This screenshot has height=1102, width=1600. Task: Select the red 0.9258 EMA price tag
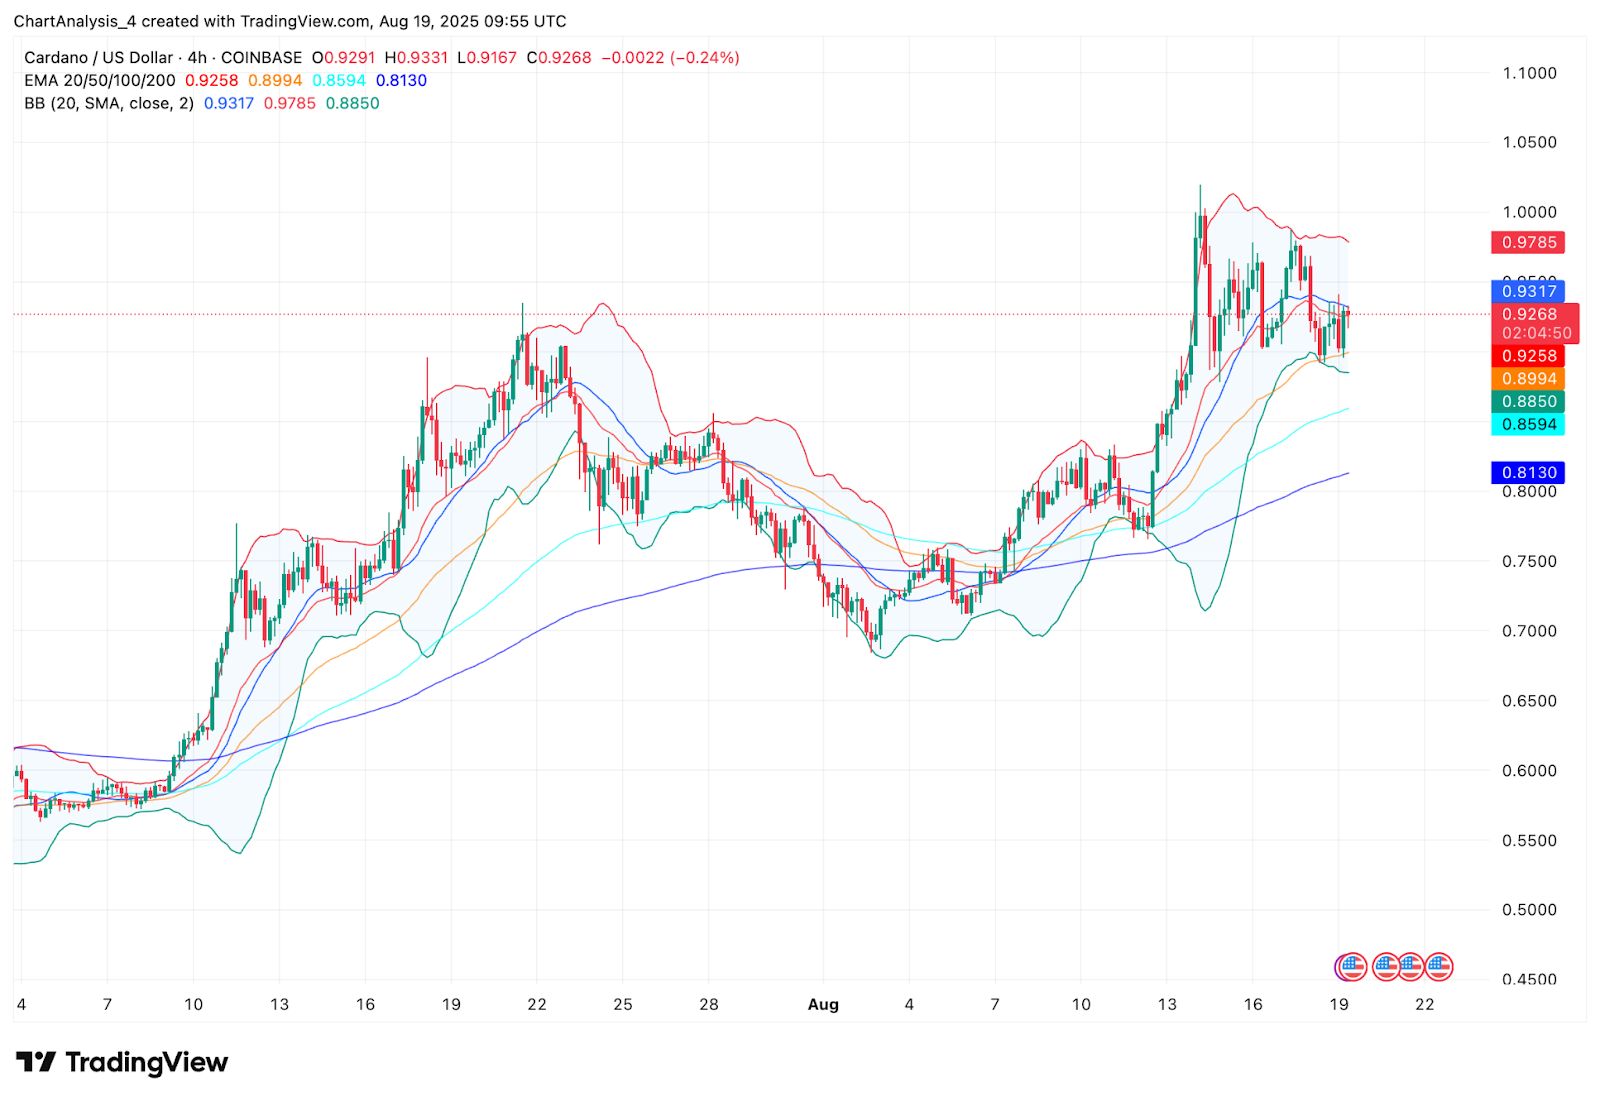tap(1528, 356)
